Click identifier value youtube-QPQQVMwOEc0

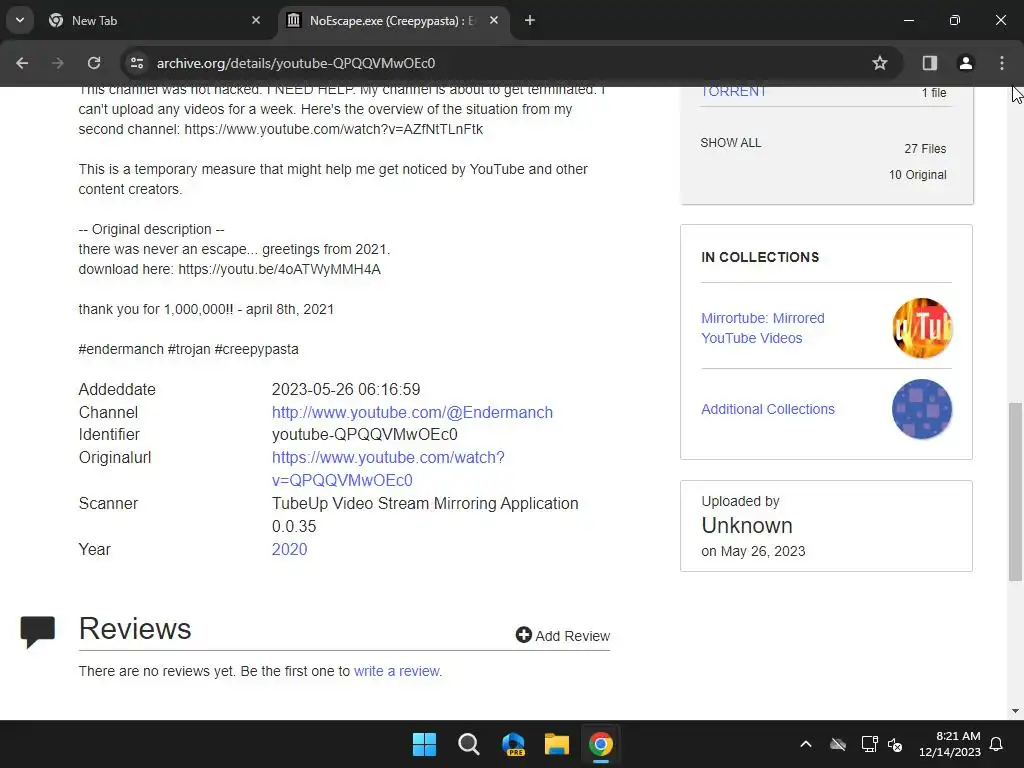[364, 435]
